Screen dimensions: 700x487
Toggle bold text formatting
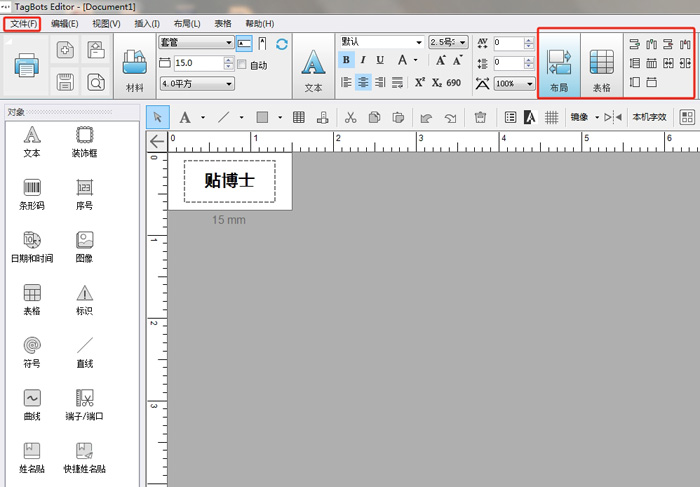point(346,60)
